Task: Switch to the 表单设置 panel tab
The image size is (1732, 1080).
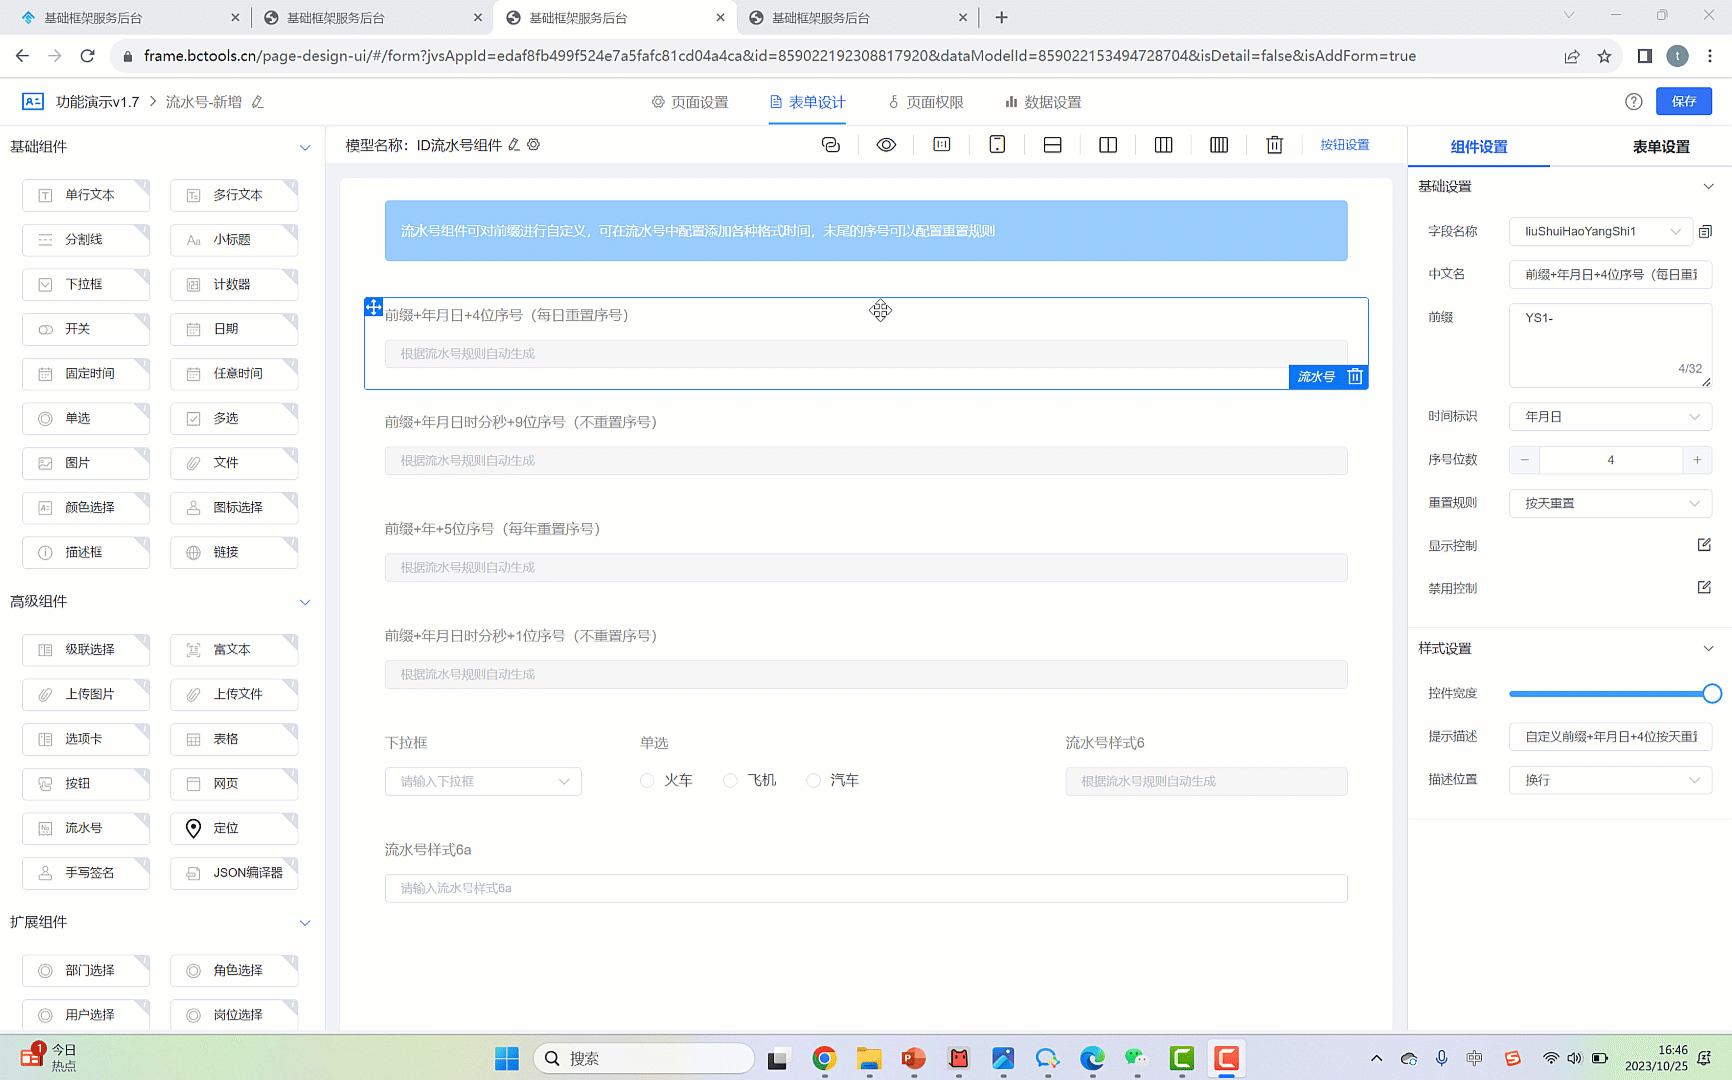Action: click(x=1661, y=147)
